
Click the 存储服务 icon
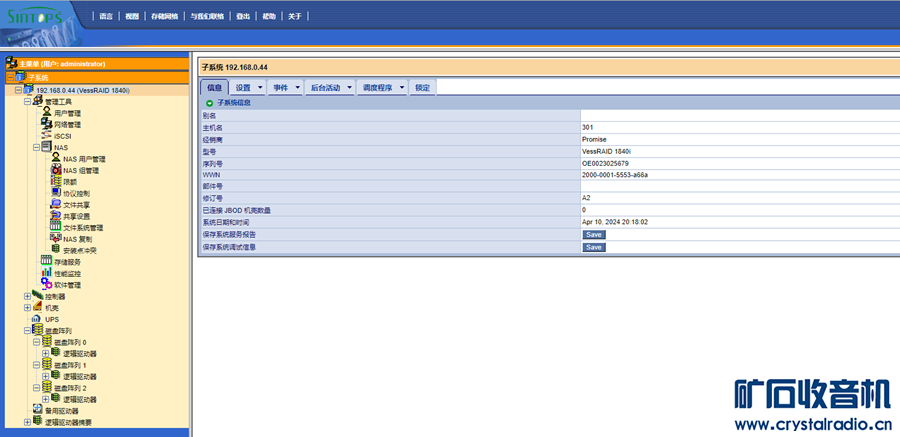point(46,261)
